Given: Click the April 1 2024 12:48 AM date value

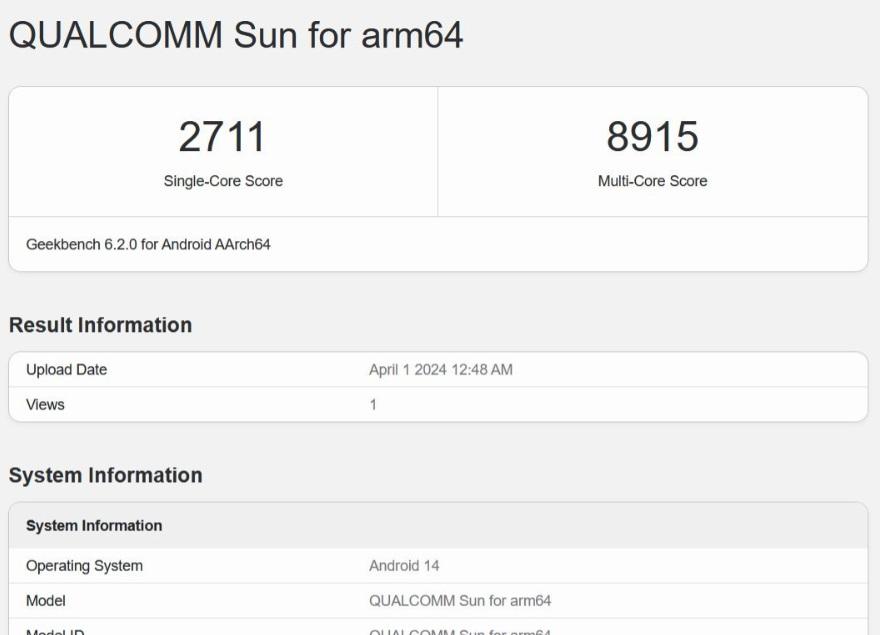Looking at the screenshot, I should coord(440,370).
